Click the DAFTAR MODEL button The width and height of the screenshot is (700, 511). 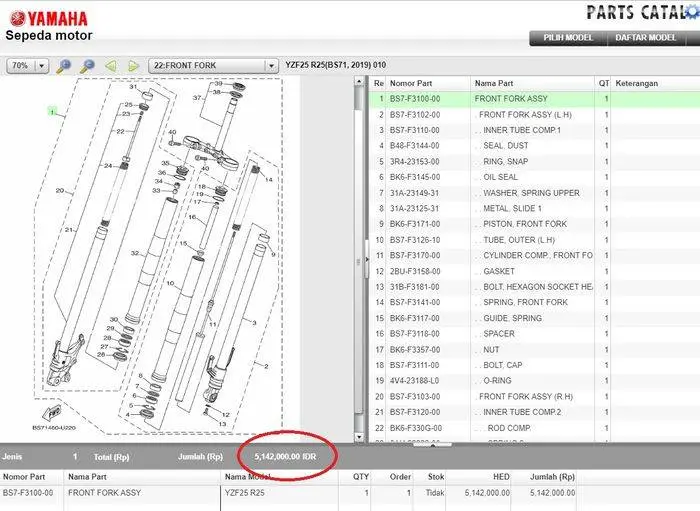coord(646,38)
